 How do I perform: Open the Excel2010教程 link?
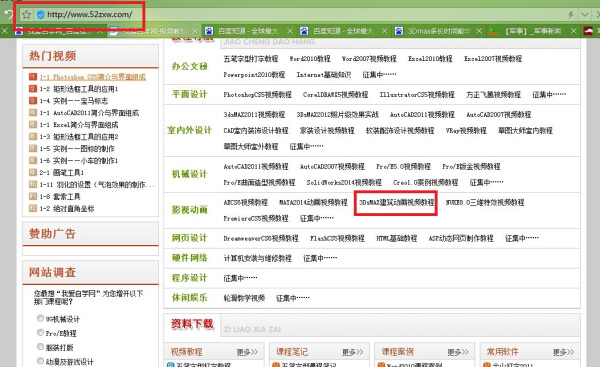coord(430,59)
